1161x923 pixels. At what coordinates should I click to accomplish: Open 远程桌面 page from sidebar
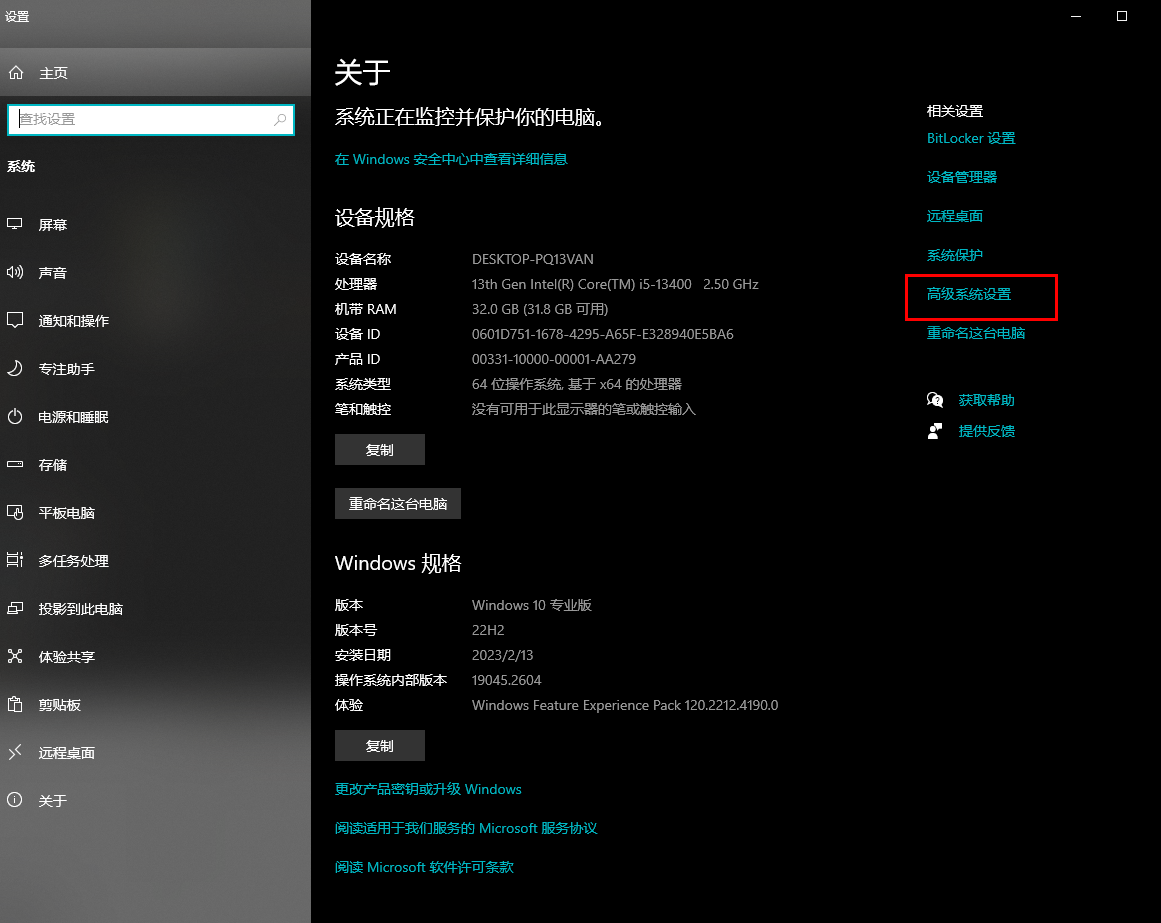155,753
